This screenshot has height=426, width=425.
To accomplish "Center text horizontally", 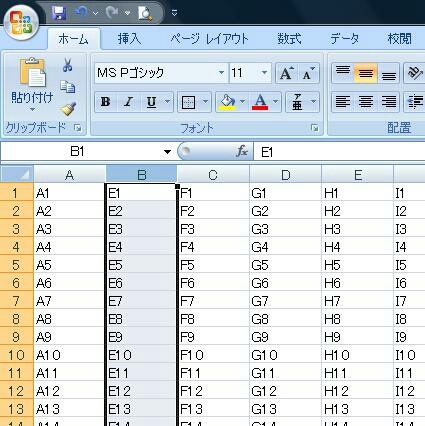I will click(x=365, y=102).
